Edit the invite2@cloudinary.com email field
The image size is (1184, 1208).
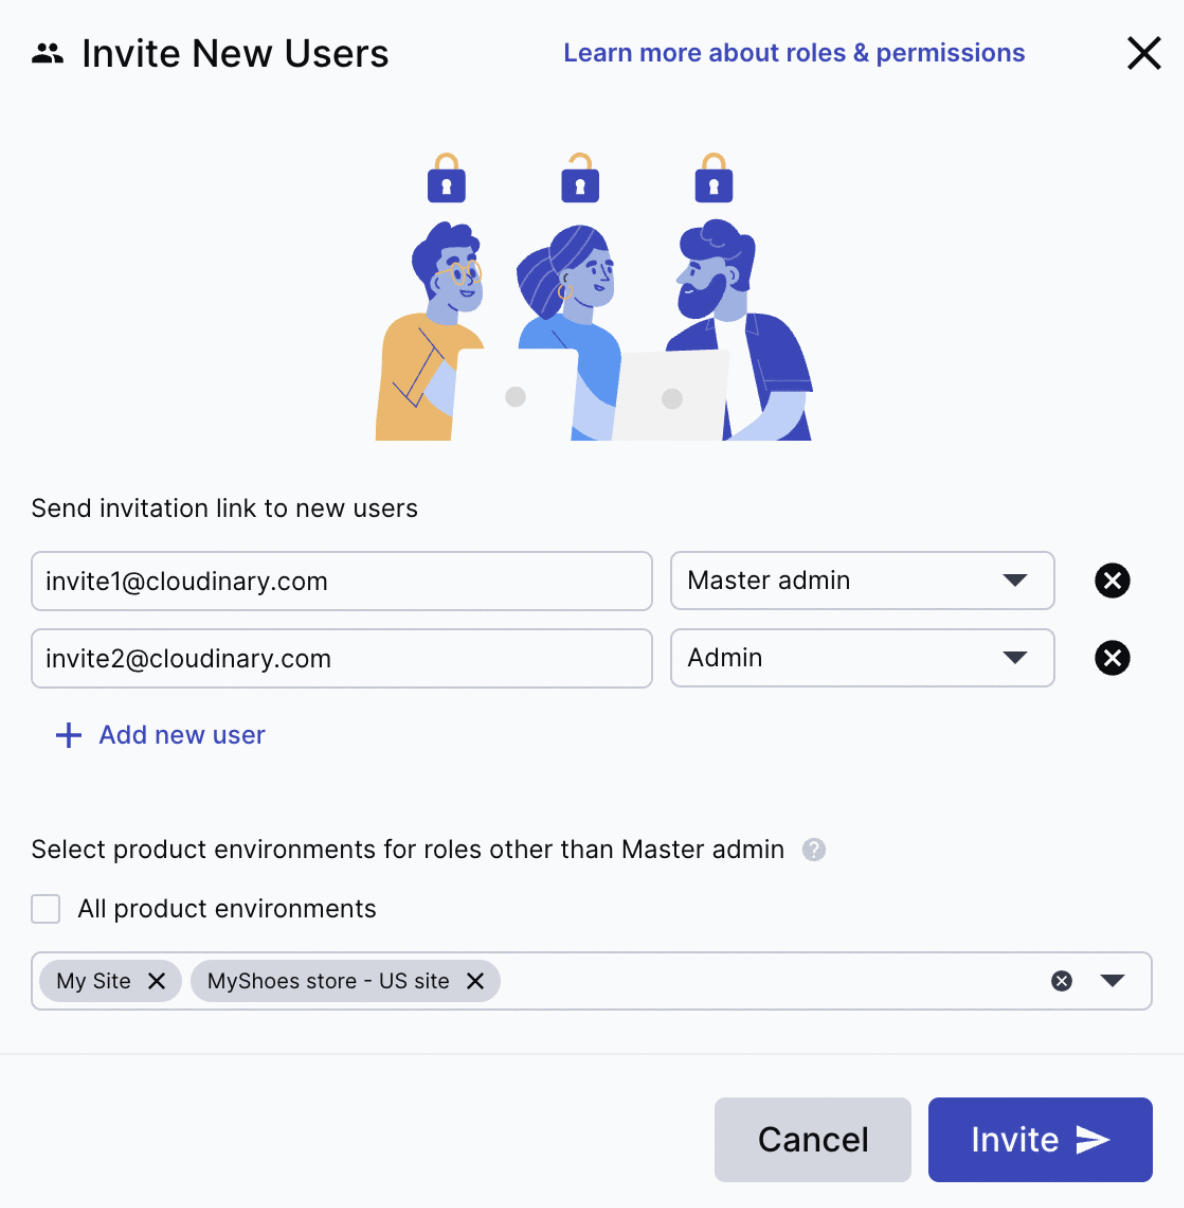tap(341, 658)
